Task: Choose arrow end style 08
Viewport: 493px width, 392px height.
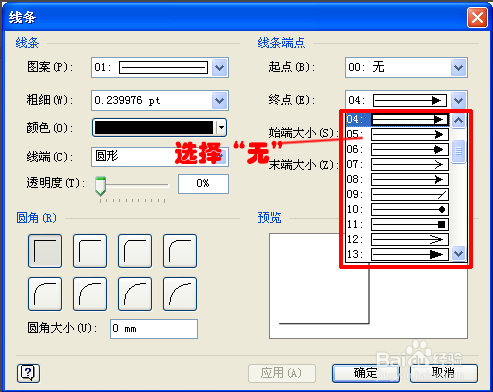Action: (x=397, y=179)
